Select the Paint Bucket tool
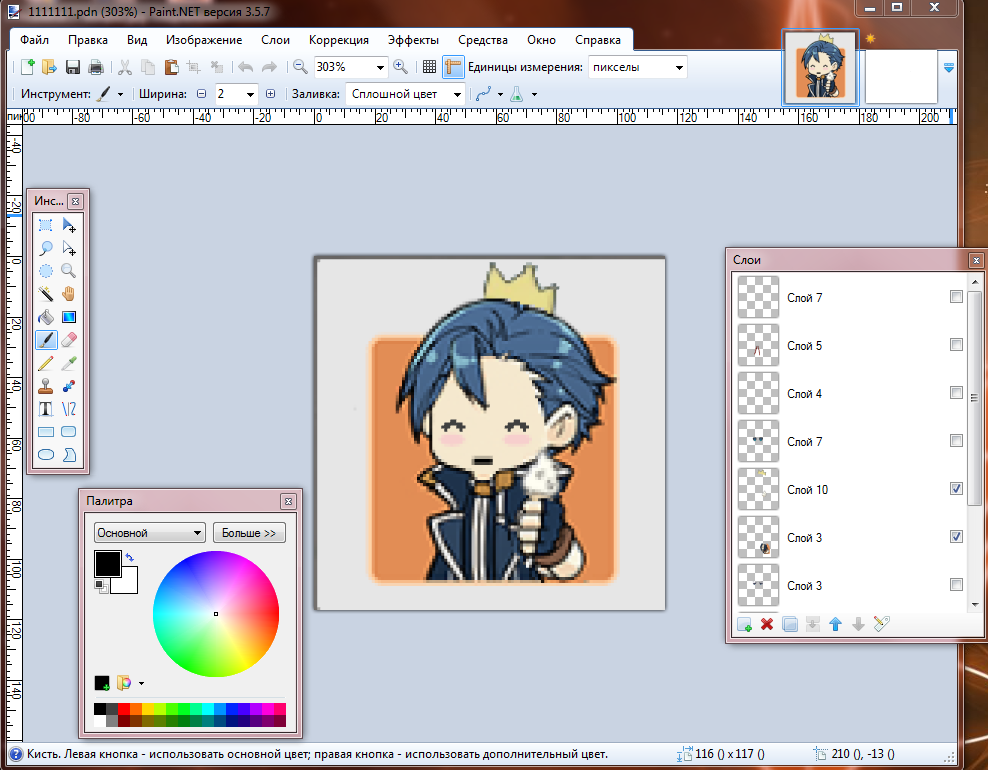The height and width of the screenshot is (770, 988). click(x=45, y=317)
